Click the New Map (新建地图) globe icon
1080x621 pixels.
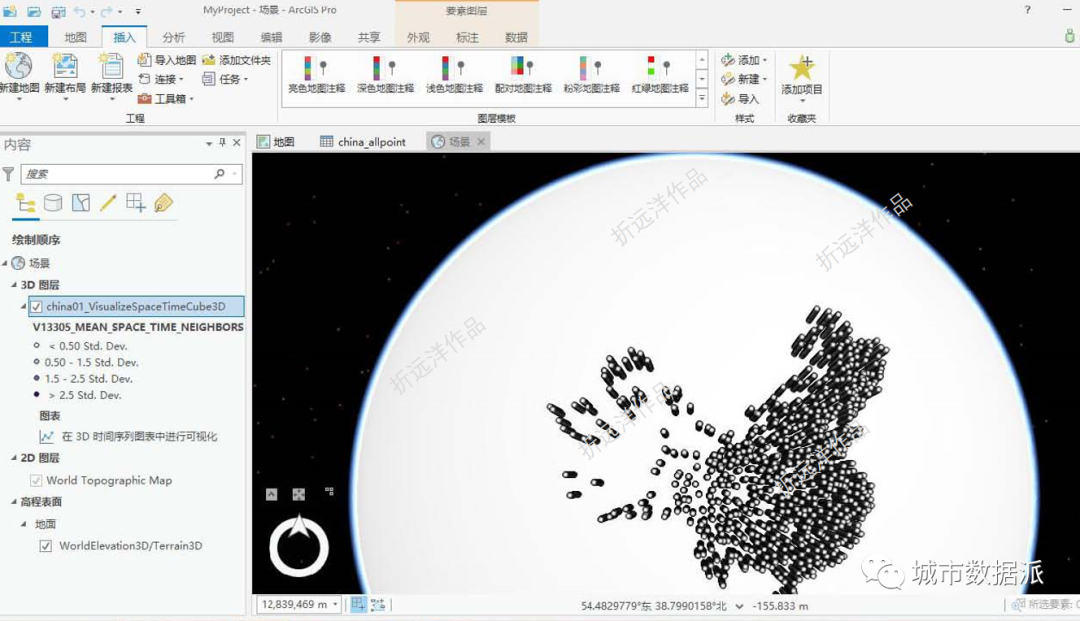(19, 66)
